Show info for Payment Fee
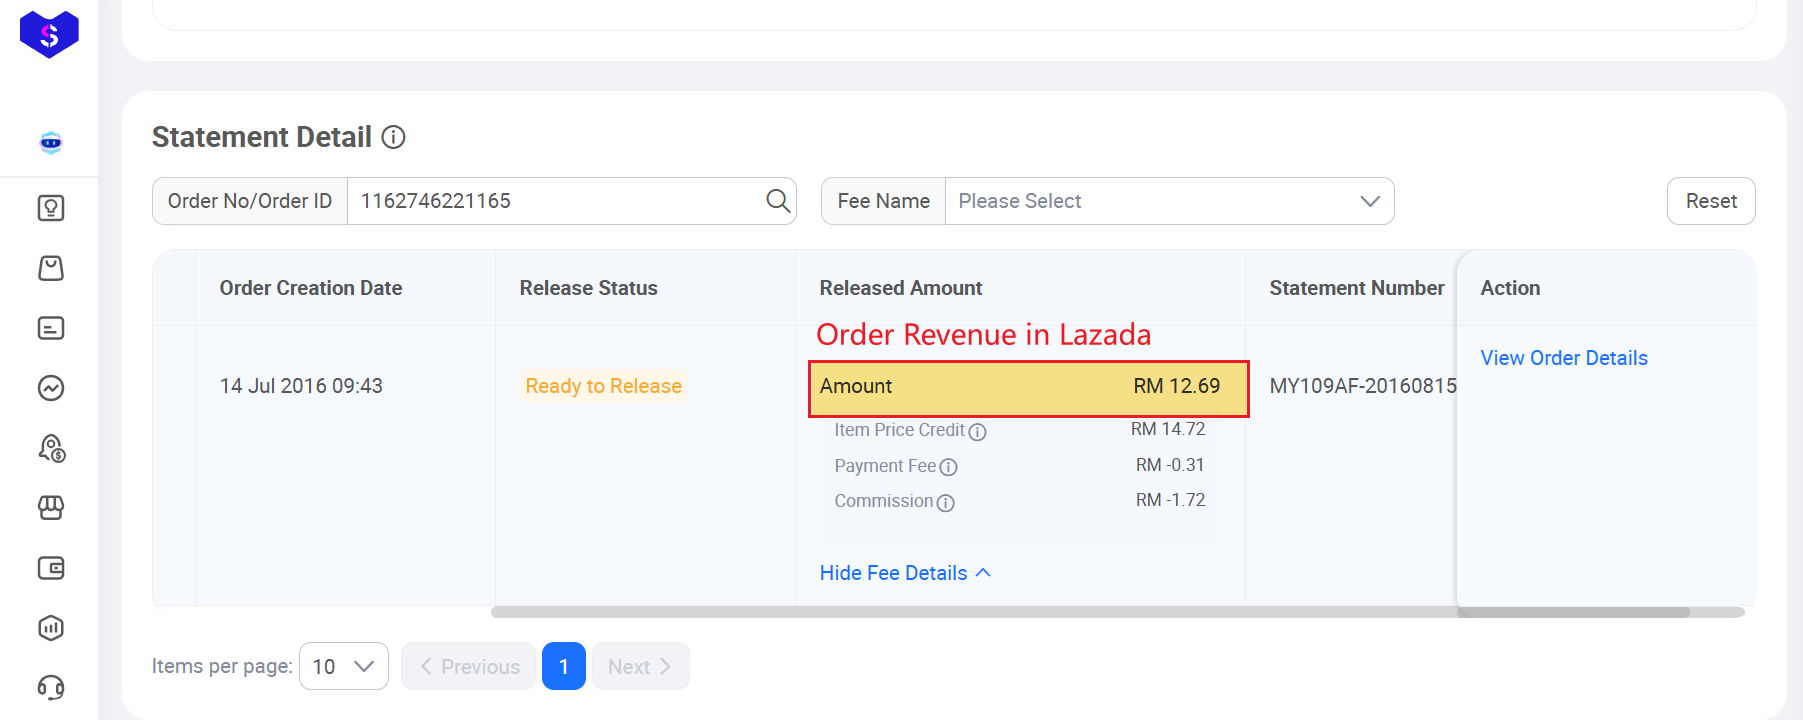This screenshot has height=720, width=1803. pyautogui.click(x=949, y=467)
